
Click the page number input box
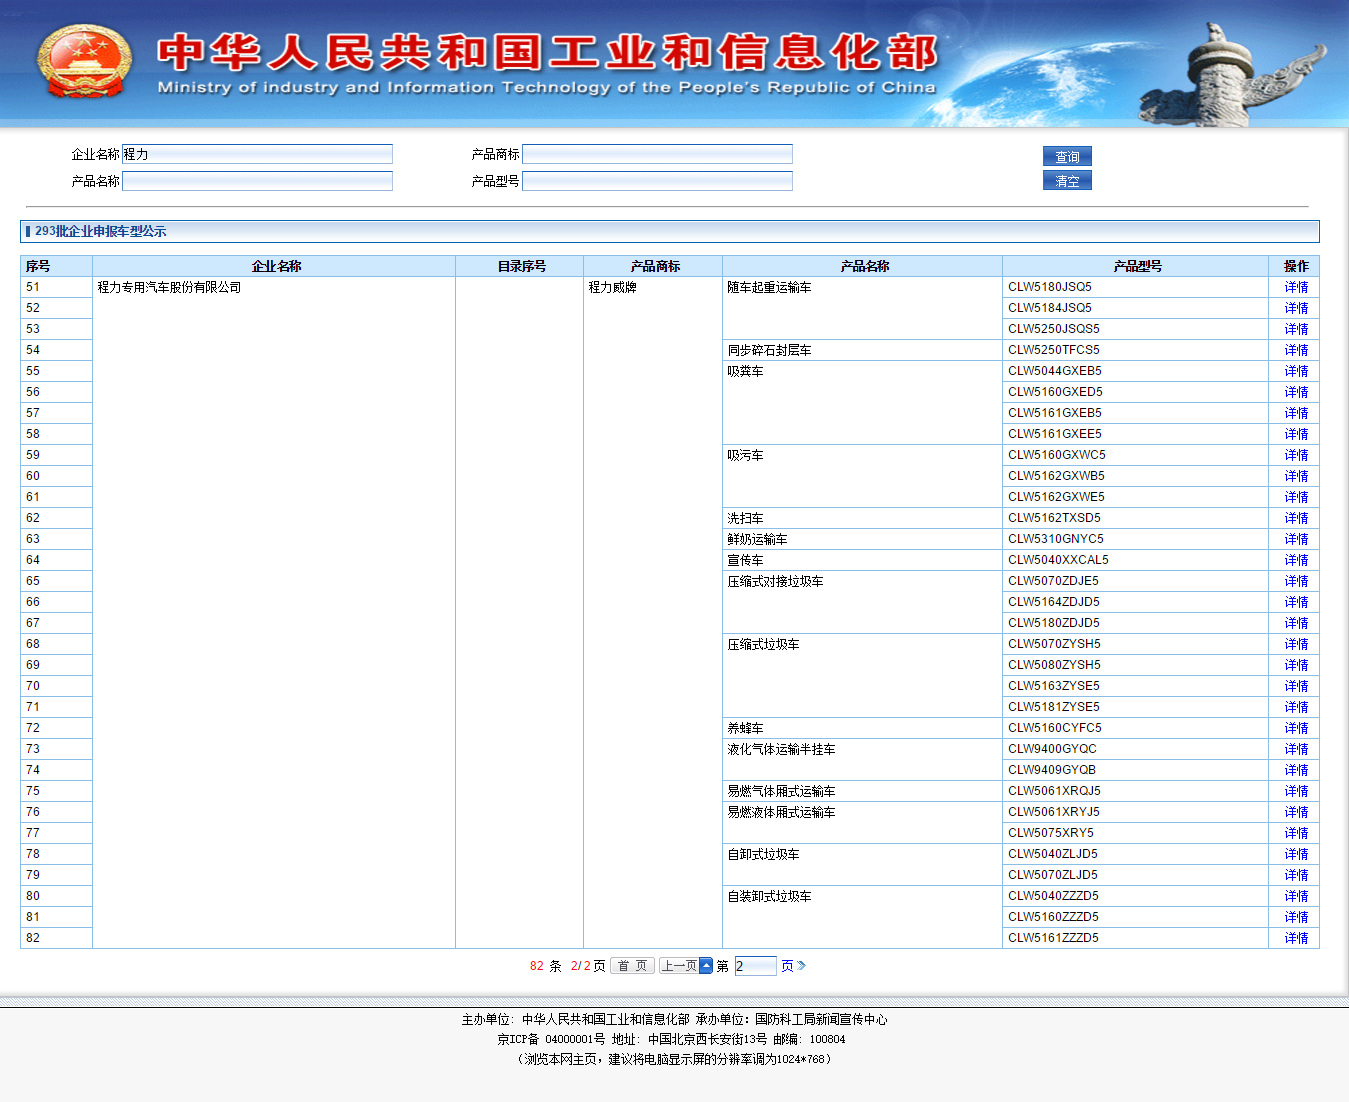coord(755,966)
